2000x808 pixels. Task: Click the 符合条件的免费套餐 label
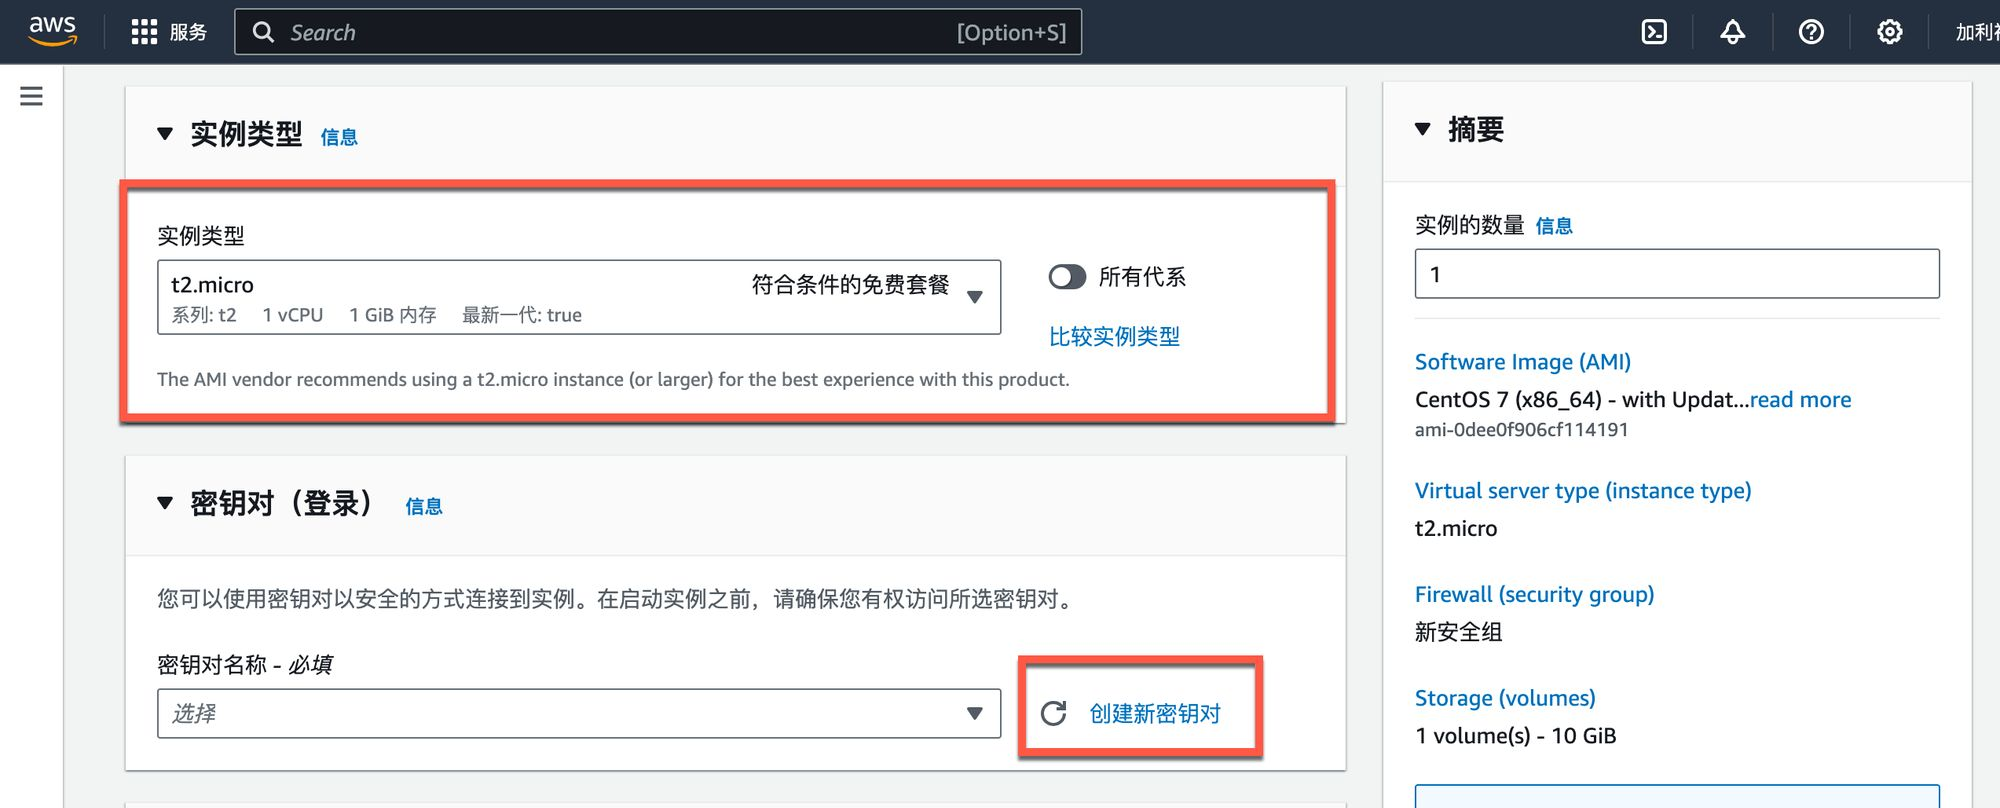pyautogui.click(x=850, y=285)
